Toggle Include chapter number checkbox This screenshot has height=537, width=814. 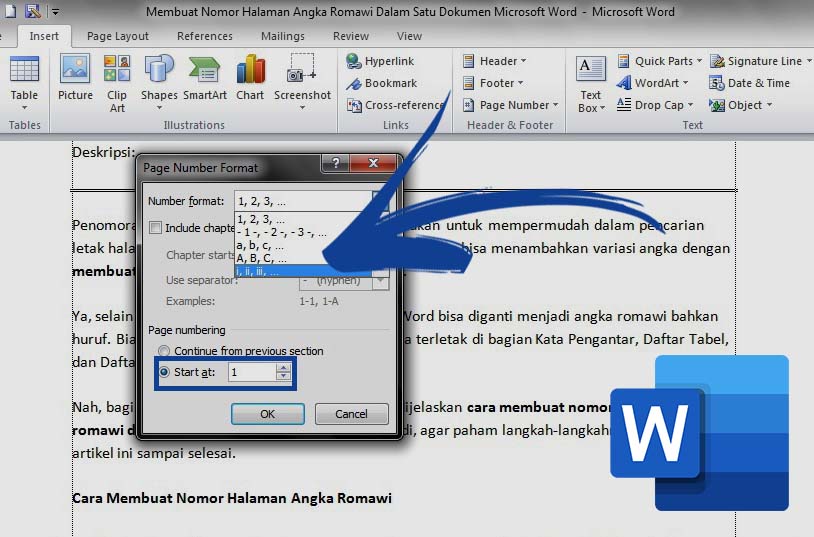[155, 227]
